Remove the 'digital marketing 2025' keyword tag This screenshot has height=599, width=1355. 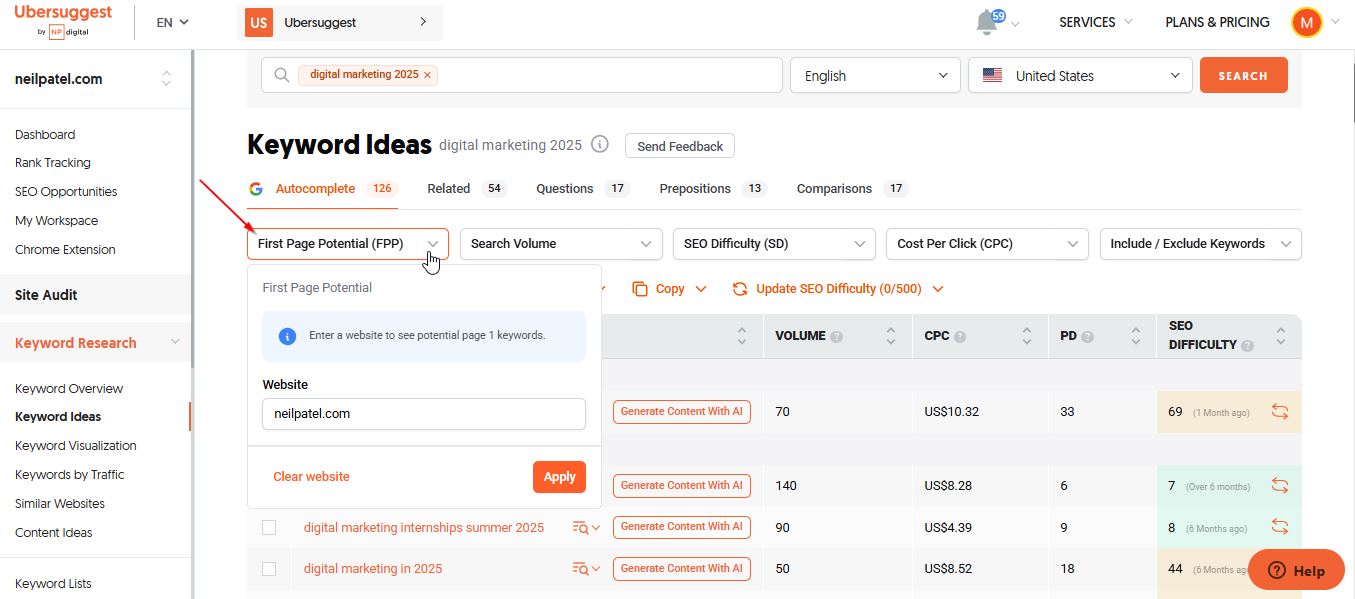428,75
